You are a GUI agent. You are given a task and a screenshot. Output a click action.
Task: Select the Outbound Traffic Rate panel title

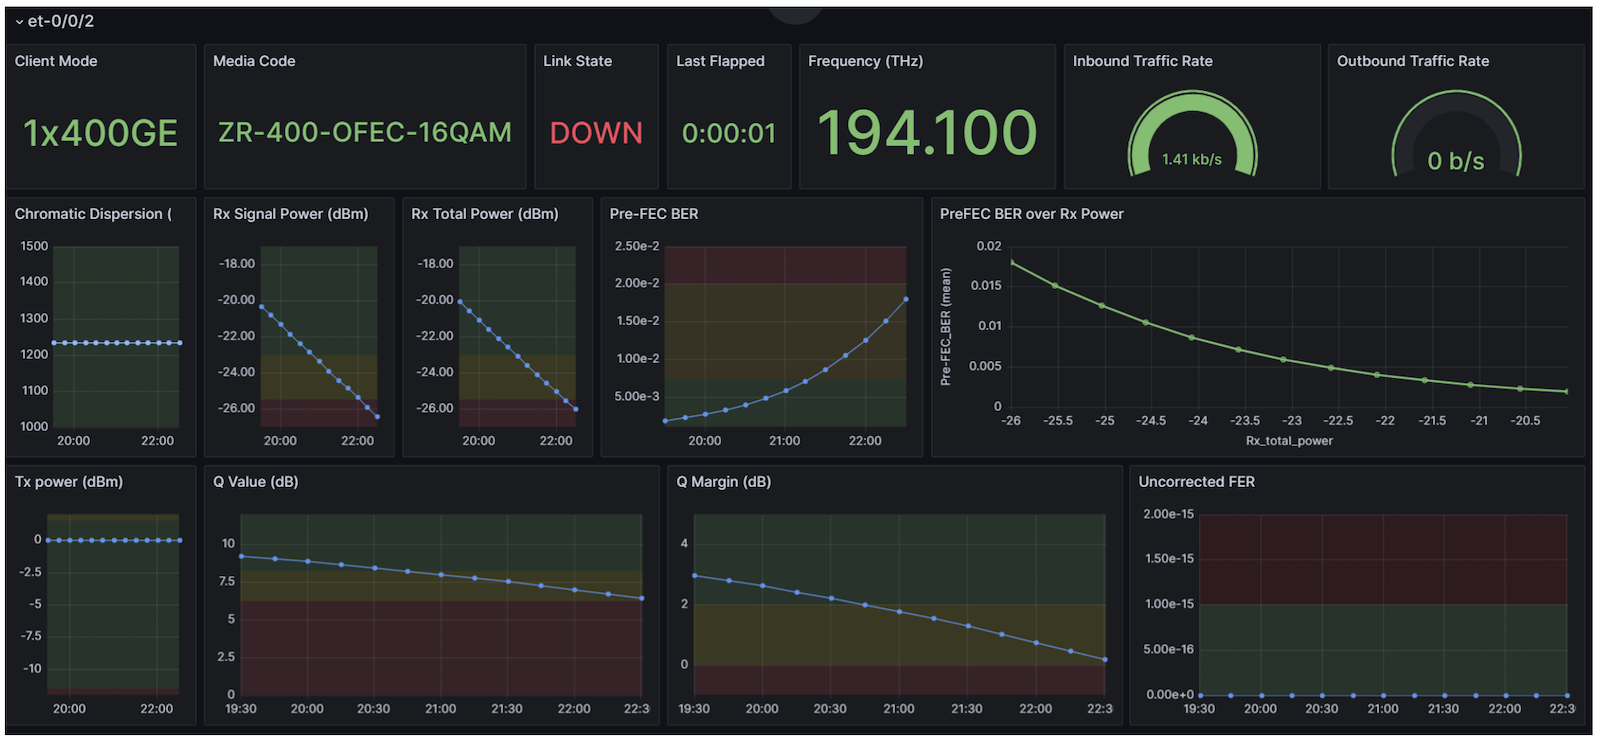(1412, 61)
